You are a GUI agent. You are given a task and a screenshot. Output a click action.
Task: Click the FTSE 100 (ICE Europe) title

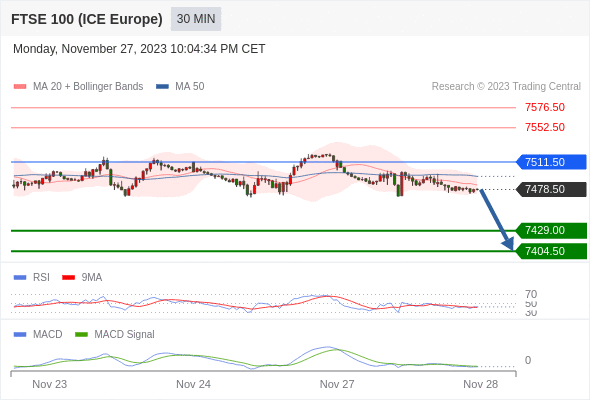click(87, 19)
